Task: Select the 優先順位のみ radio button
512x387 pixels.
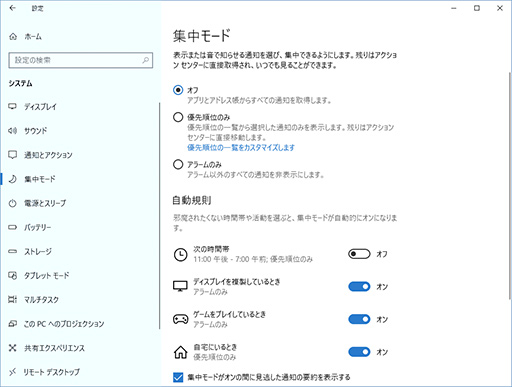Action: pos(178,117)
